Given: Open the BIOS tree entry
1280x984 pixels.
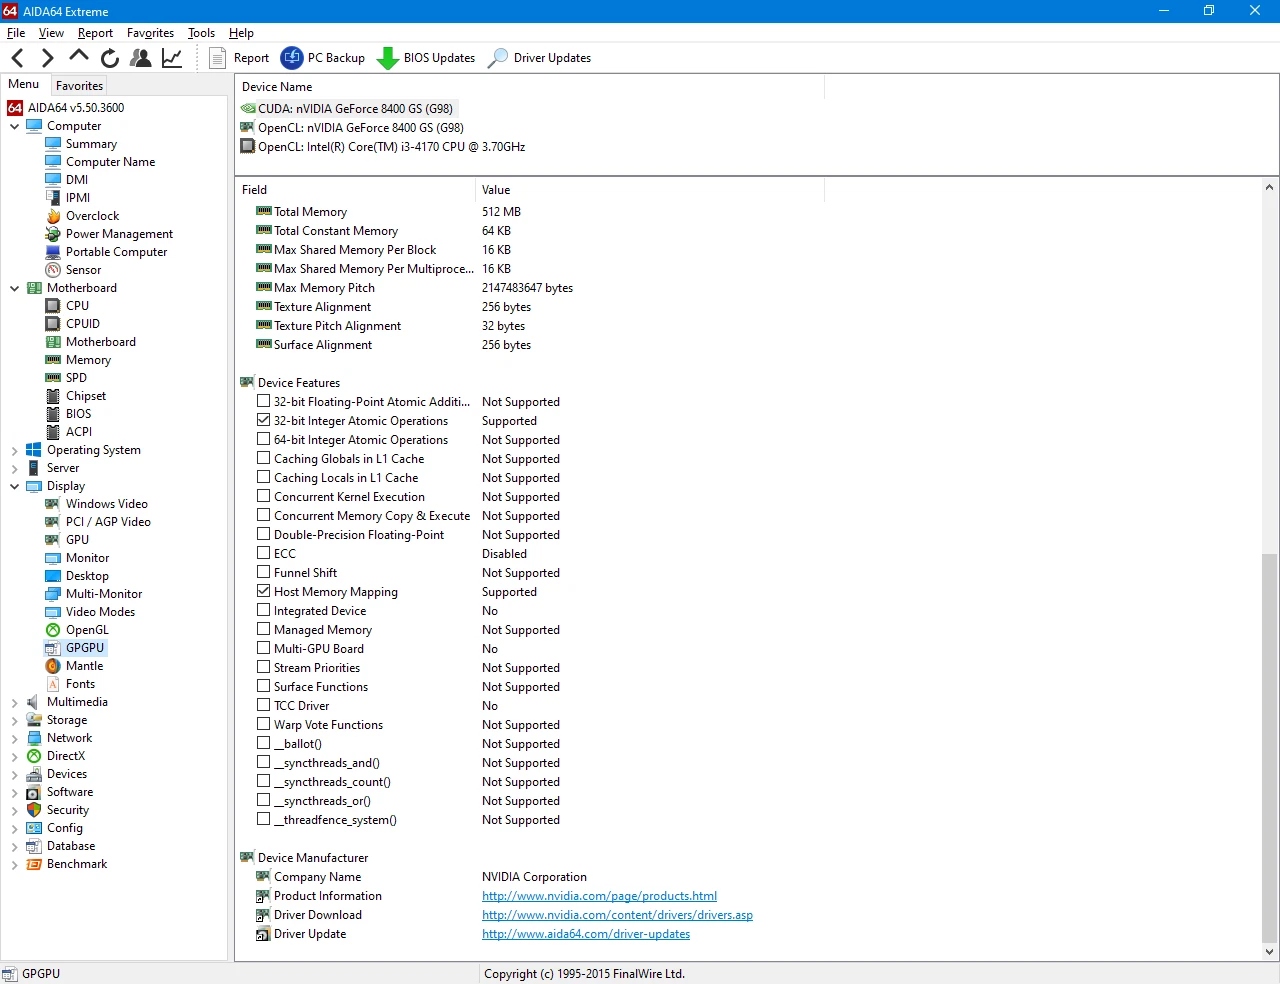Looking at the screenshot, I should (x=78, y=414).
